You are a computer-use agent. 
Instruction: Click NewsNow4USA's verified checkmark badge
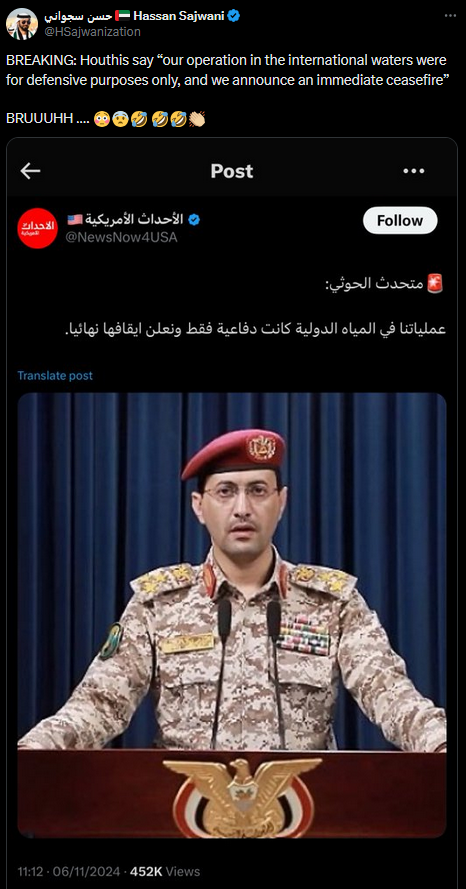pyautogui.click(x=194, y=219)
